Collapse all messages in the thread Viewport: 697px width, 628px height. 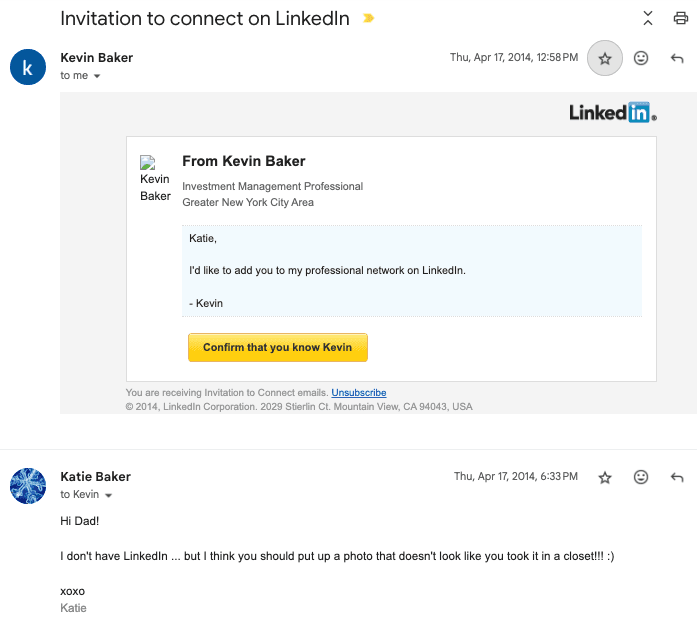pos(648,18)
